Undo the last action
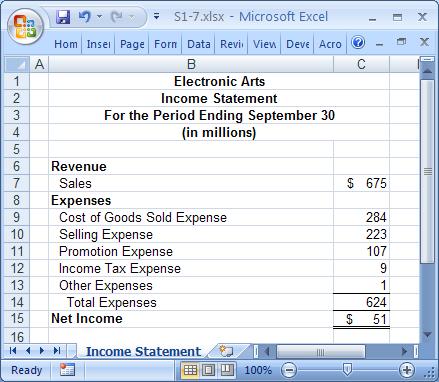 85,16
